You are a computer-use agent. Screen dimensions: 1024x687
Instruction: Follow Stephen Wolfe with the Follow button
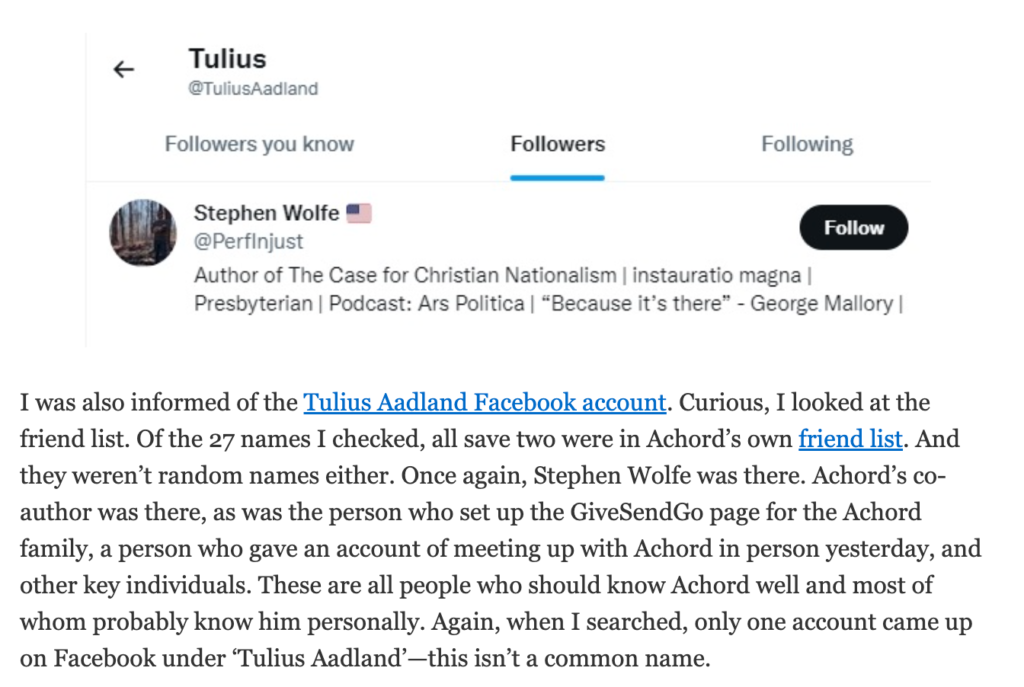[854, 227]
